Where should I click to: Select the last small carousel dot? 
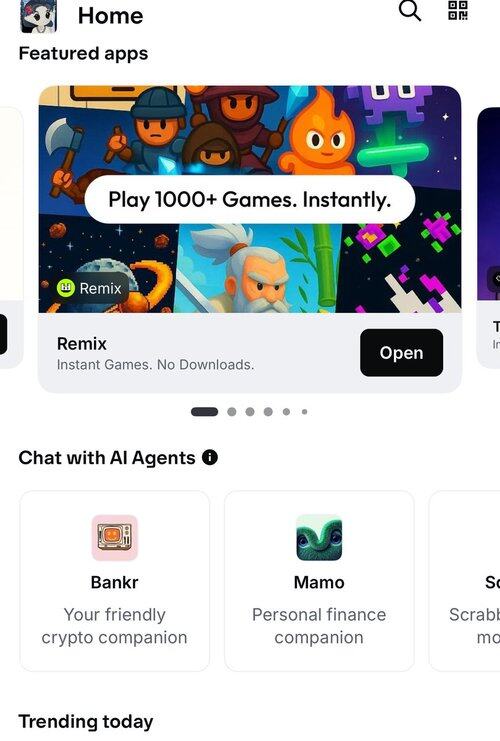[304, 412]
